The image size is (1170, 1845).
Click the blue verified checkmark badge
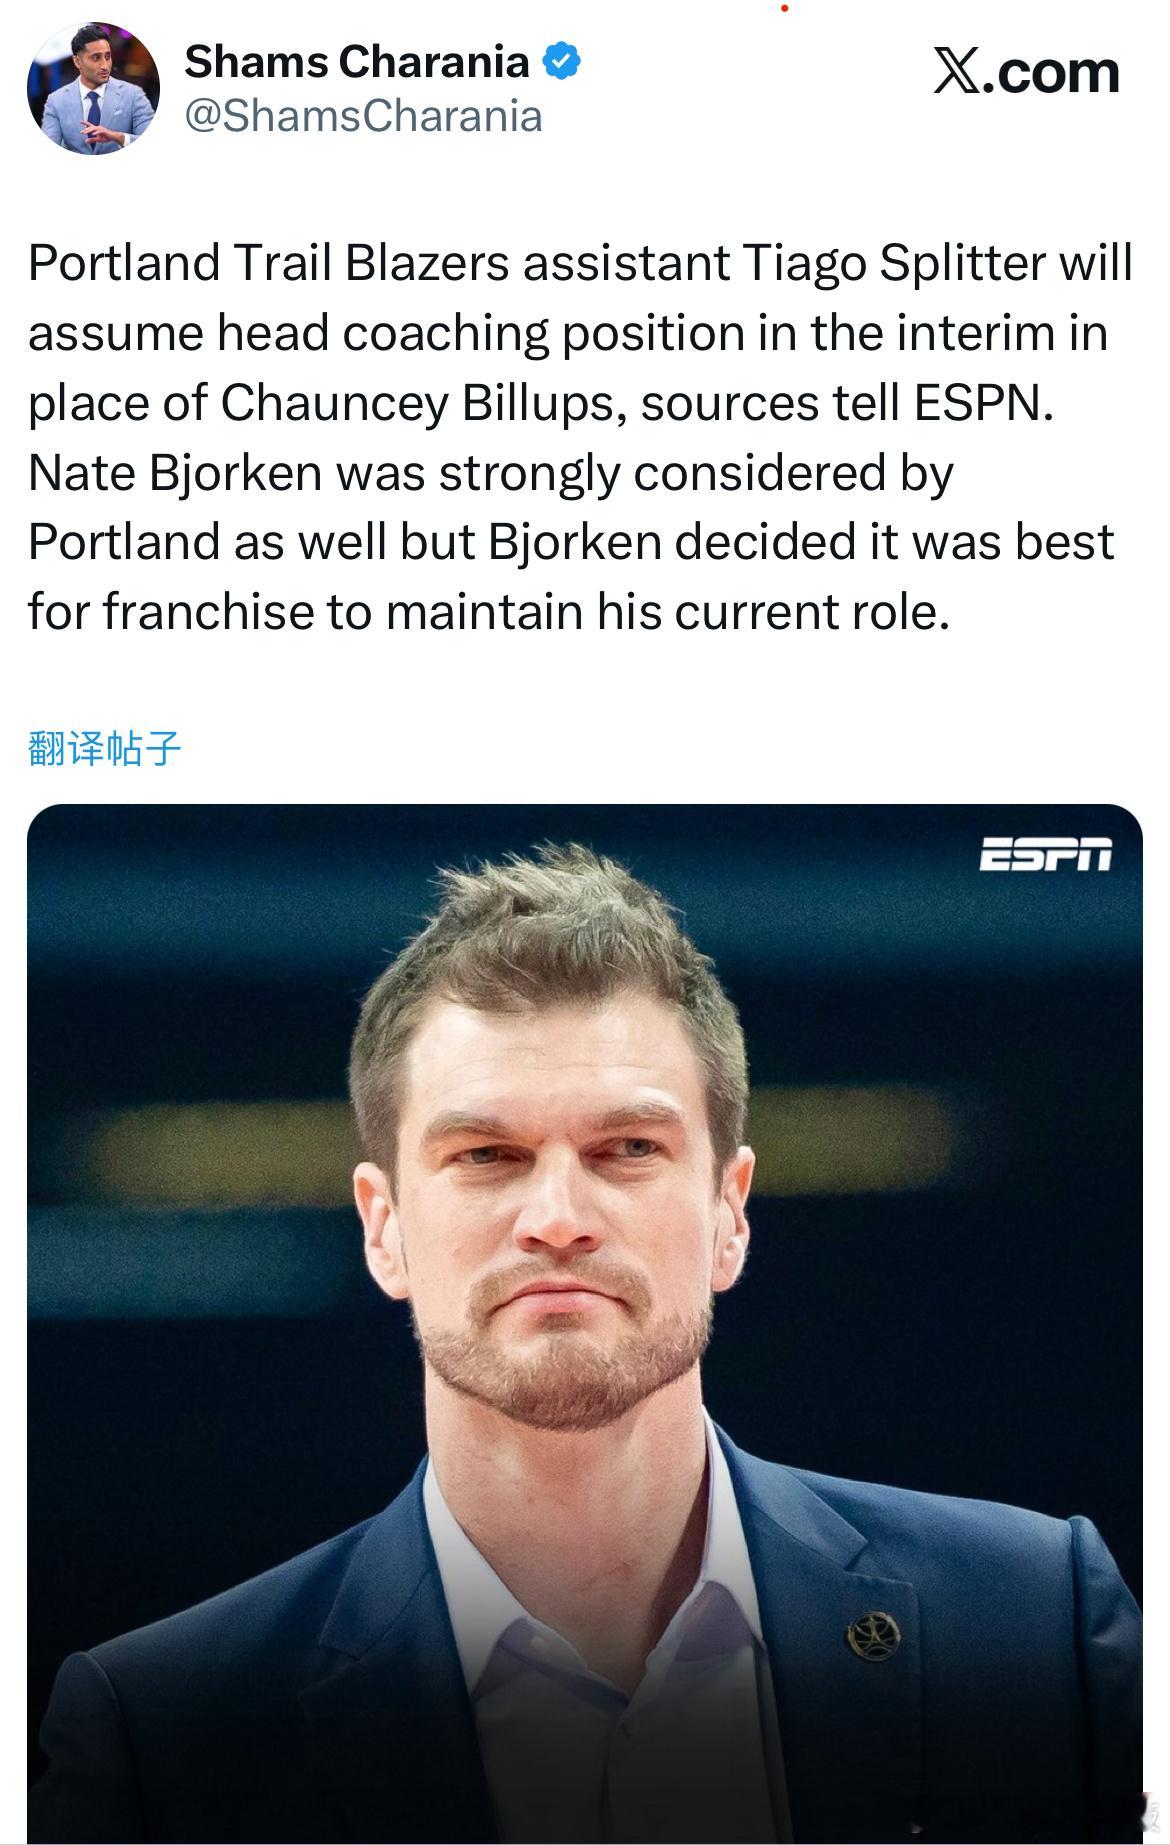tap(561, 62)
